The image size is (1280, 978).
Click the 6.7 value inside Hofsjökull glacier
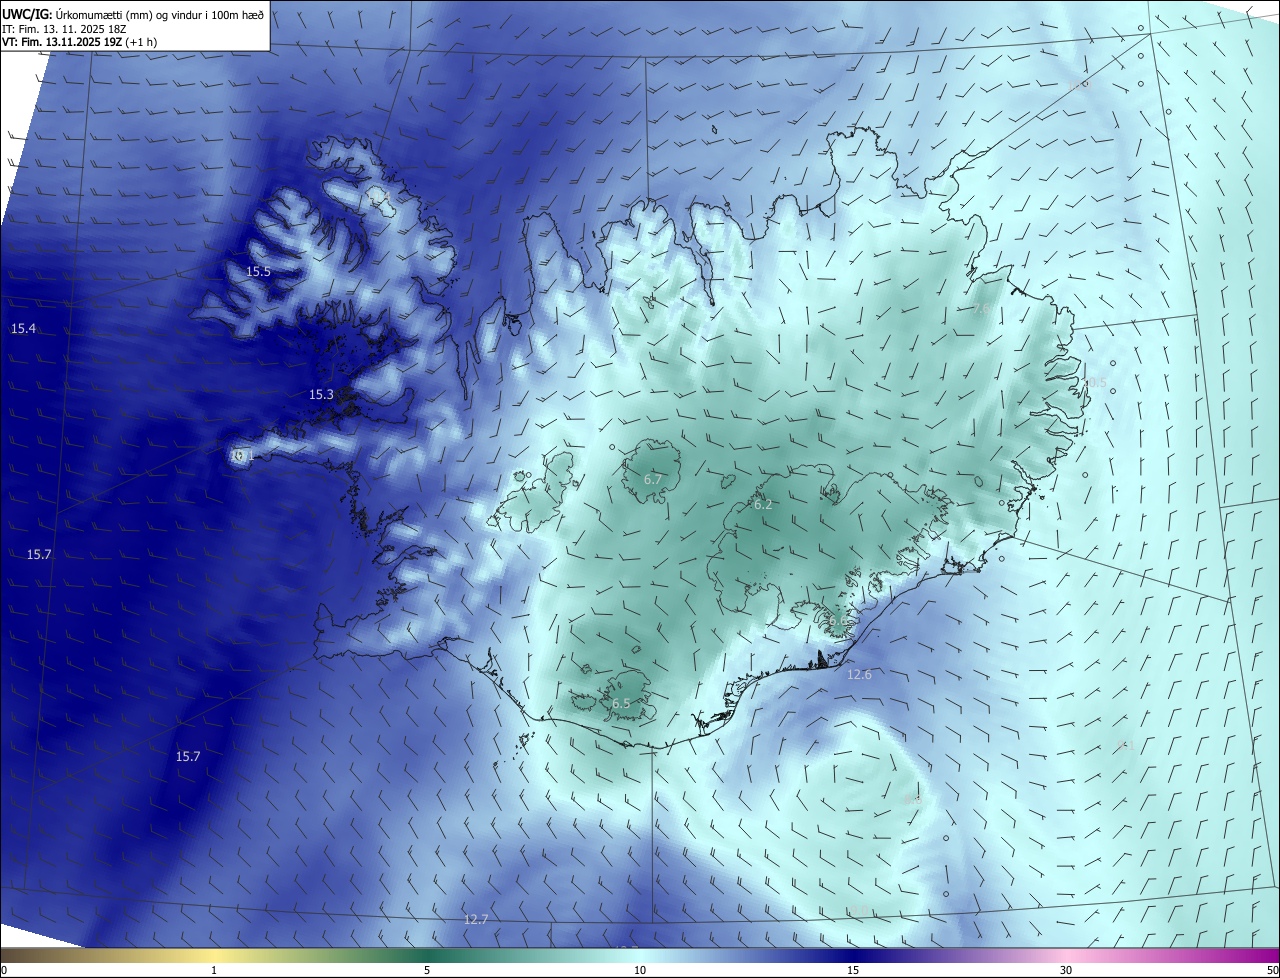[653, 480]
